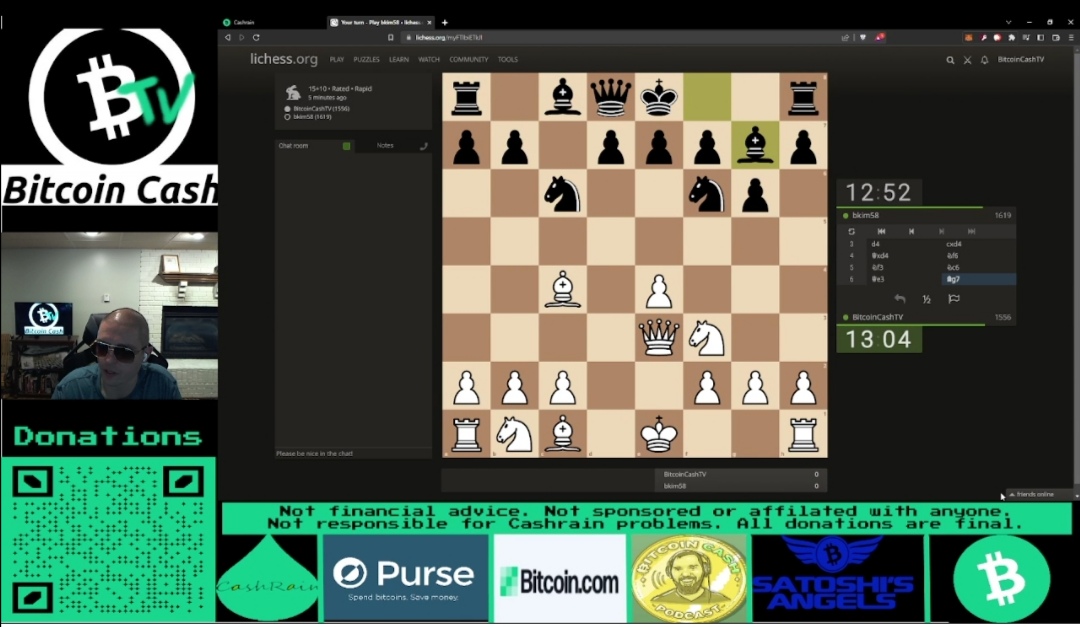Open the COMMUNITY menu
Viewport: 1080px width, 627px height.
pyautogui.click(x=469, y=60)
